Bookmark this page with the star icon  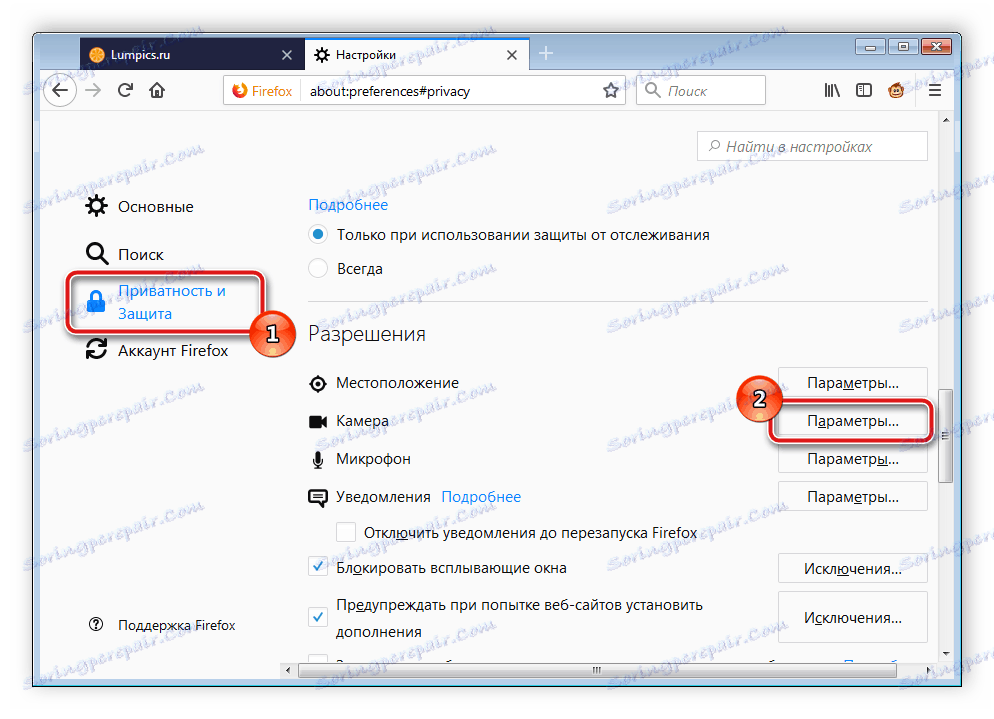point(611,90)
